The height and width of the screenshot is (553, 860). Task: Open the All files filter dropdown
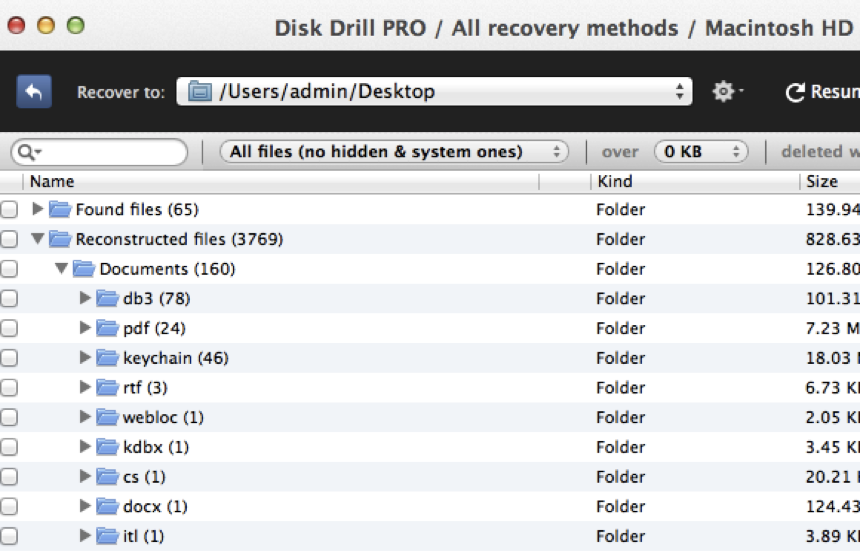pyautogui.click(x=394, y=152)
